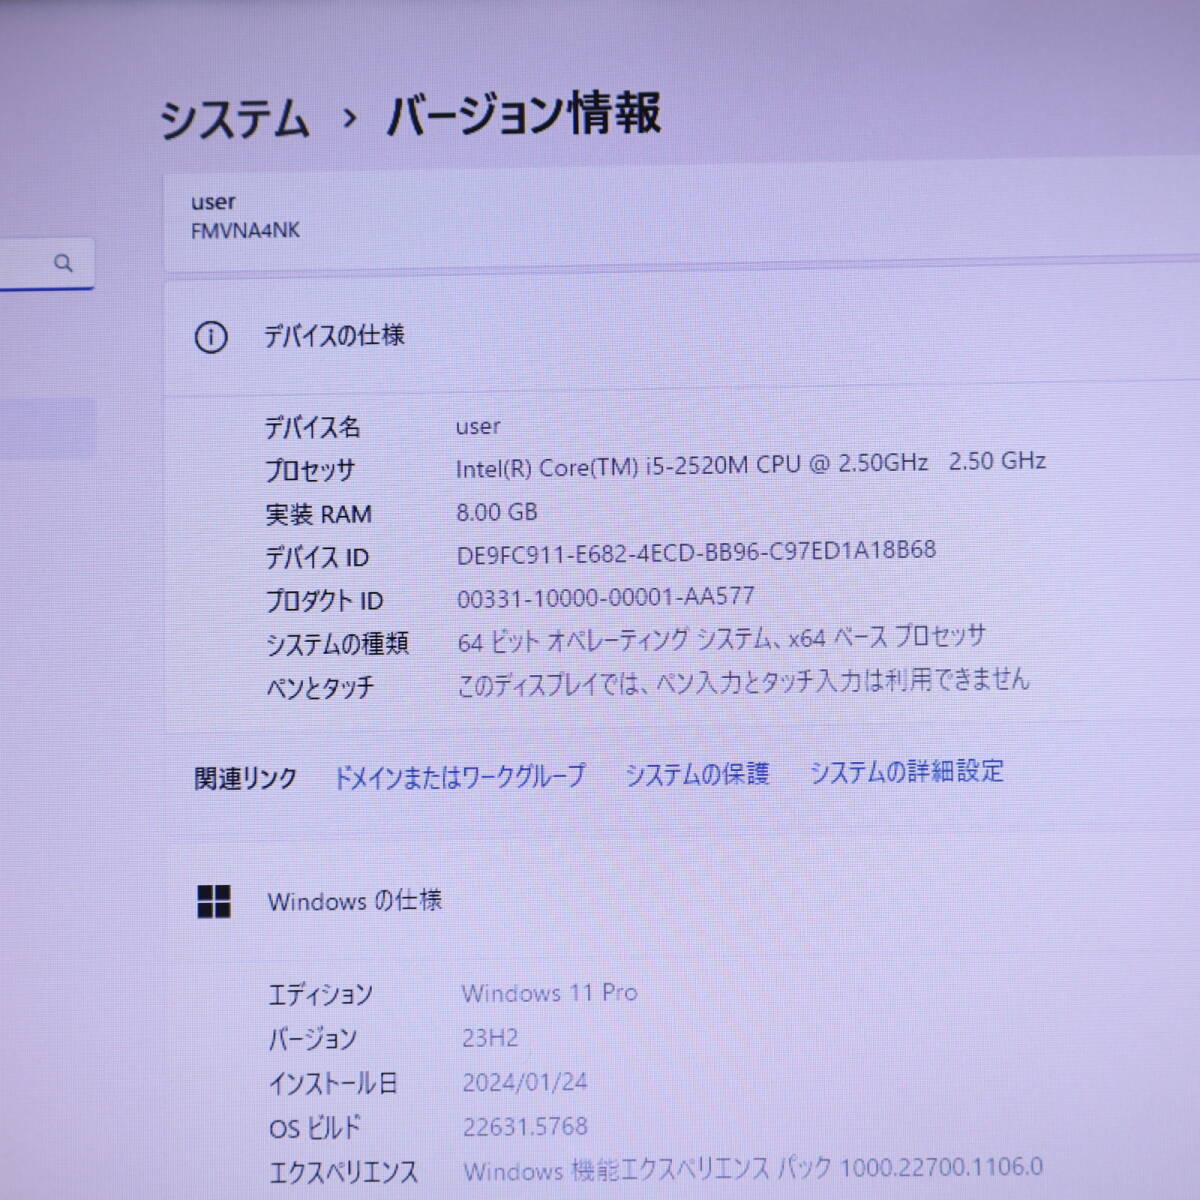
Task: Select OS build 22631.5768
Action: 525,1127
